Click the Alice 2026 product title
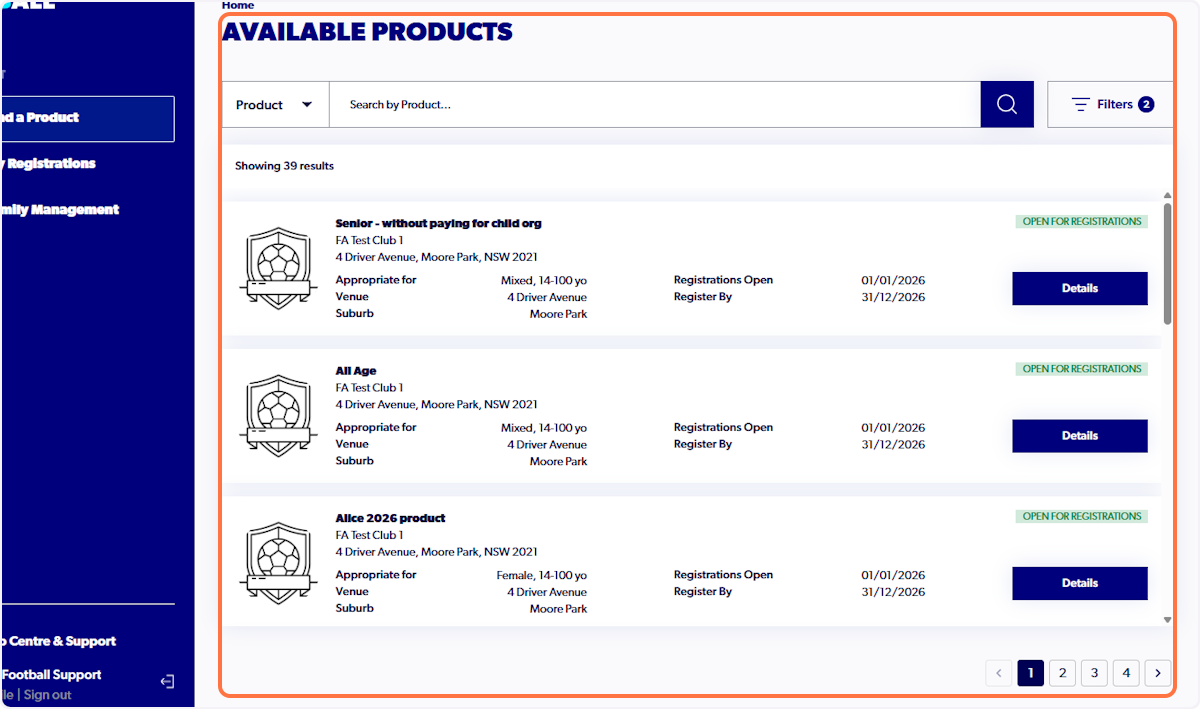 (390, 518)
